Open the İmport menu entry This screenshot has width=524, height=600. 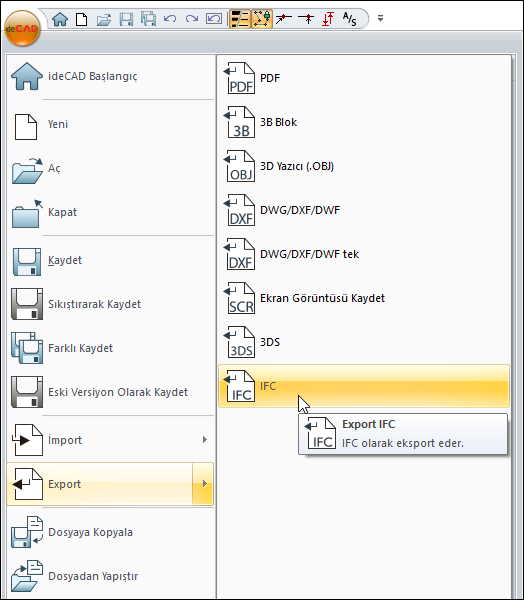(100, 440)
